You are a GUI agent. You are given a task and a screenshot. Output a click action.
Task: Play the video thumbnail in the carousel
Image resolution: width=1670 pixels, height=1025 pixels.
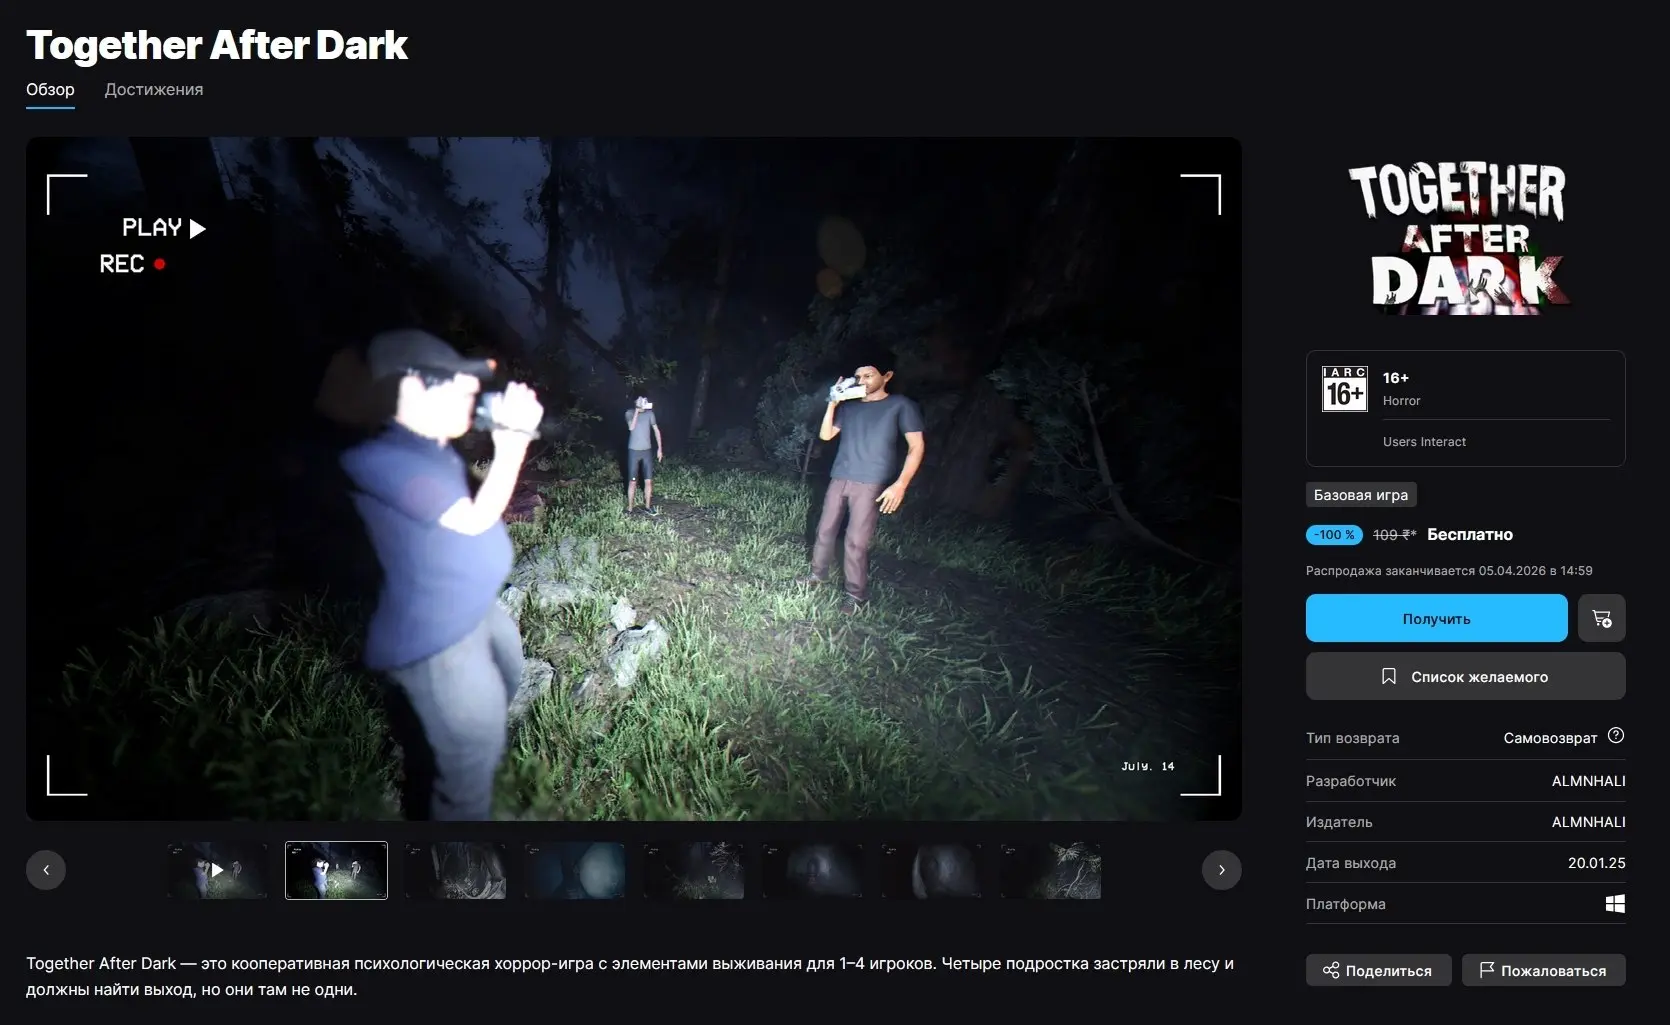217,870
